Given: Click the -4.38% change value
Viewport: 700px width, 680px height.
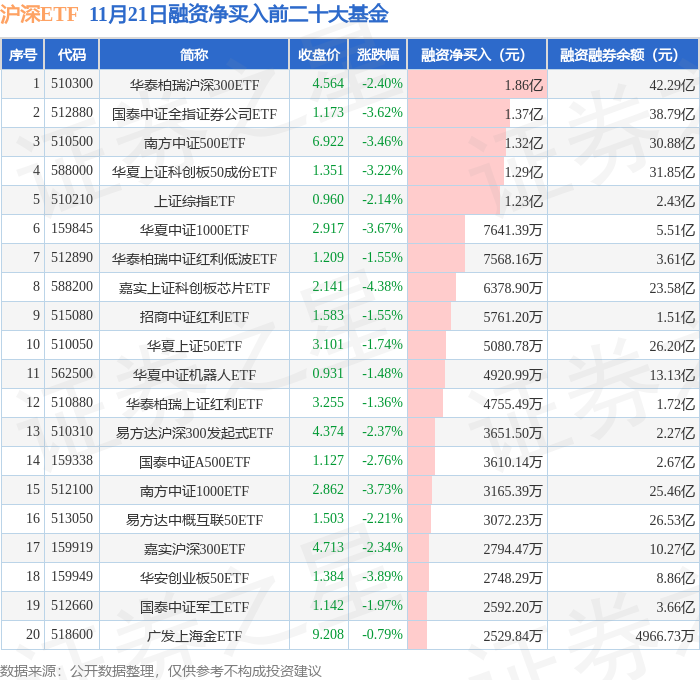Looking at the screenshot, I should (382, 287).
